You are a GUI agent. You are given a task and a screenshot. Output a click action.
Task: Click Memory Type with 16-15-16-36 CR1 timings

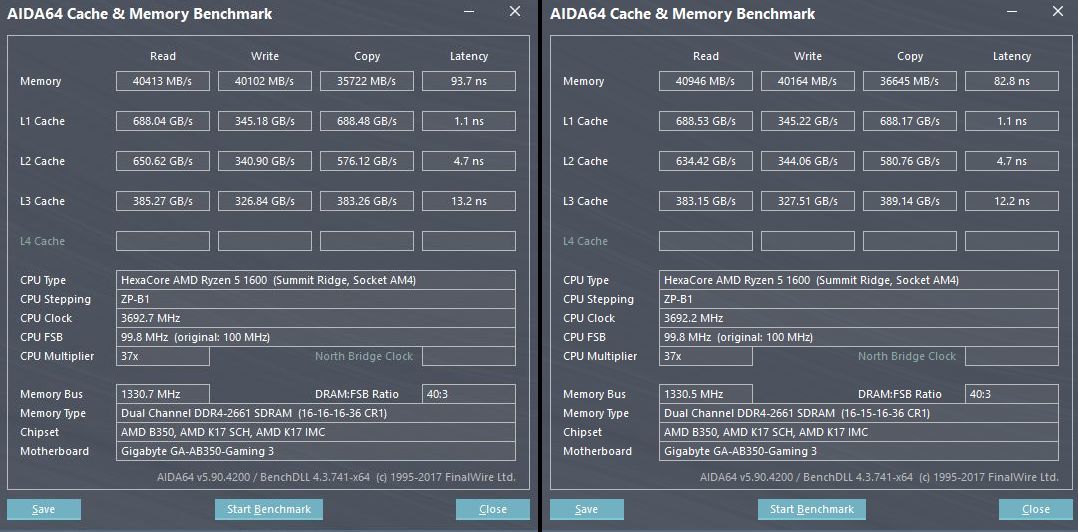(859, 413)
